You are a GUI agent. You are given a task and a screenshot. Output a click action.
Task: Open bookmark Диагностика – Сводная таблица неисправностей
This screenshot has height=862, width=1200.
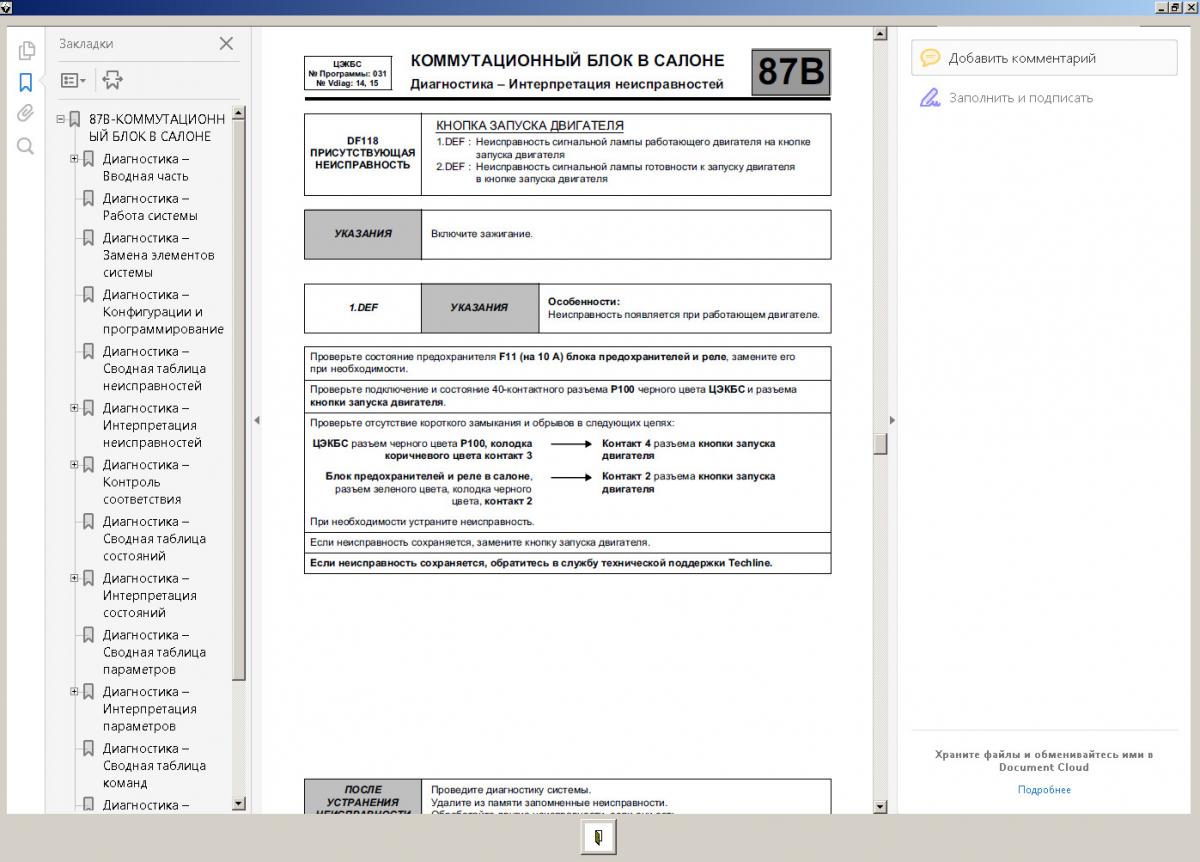154,368
